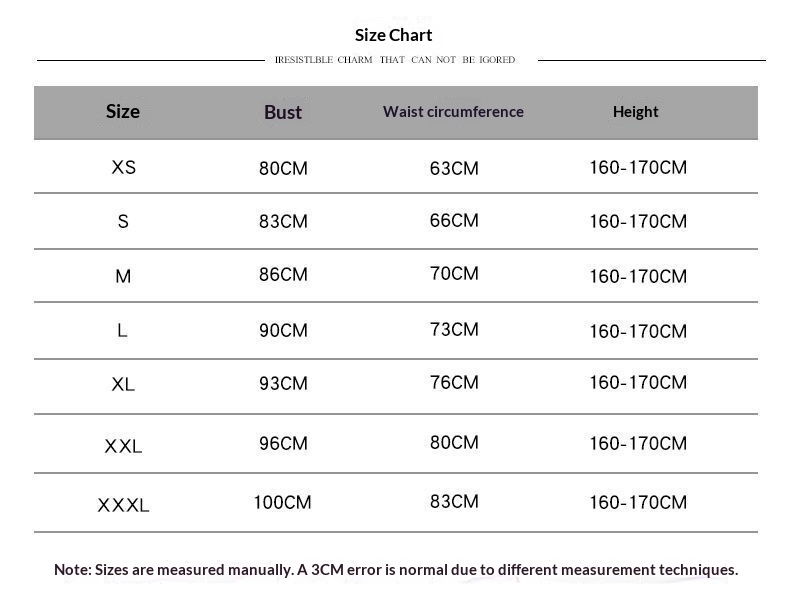Click the 63CM waist value
Viewport: 790px width, 610px height.
(x=454, y=168)
